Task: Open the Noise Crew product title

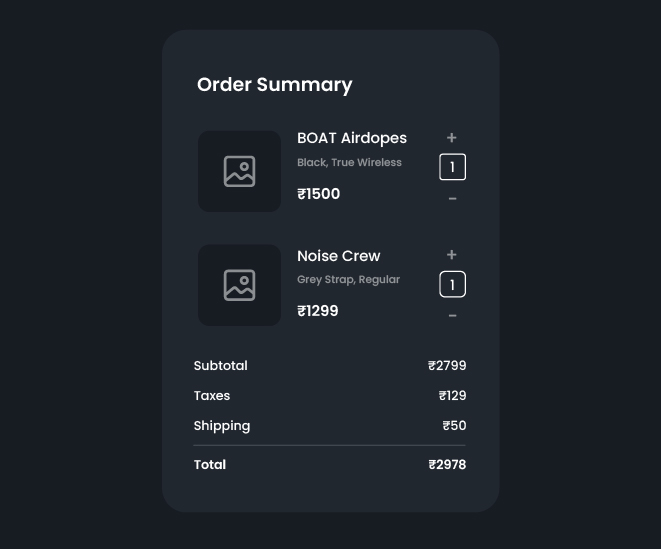Action: coord(339,256)
